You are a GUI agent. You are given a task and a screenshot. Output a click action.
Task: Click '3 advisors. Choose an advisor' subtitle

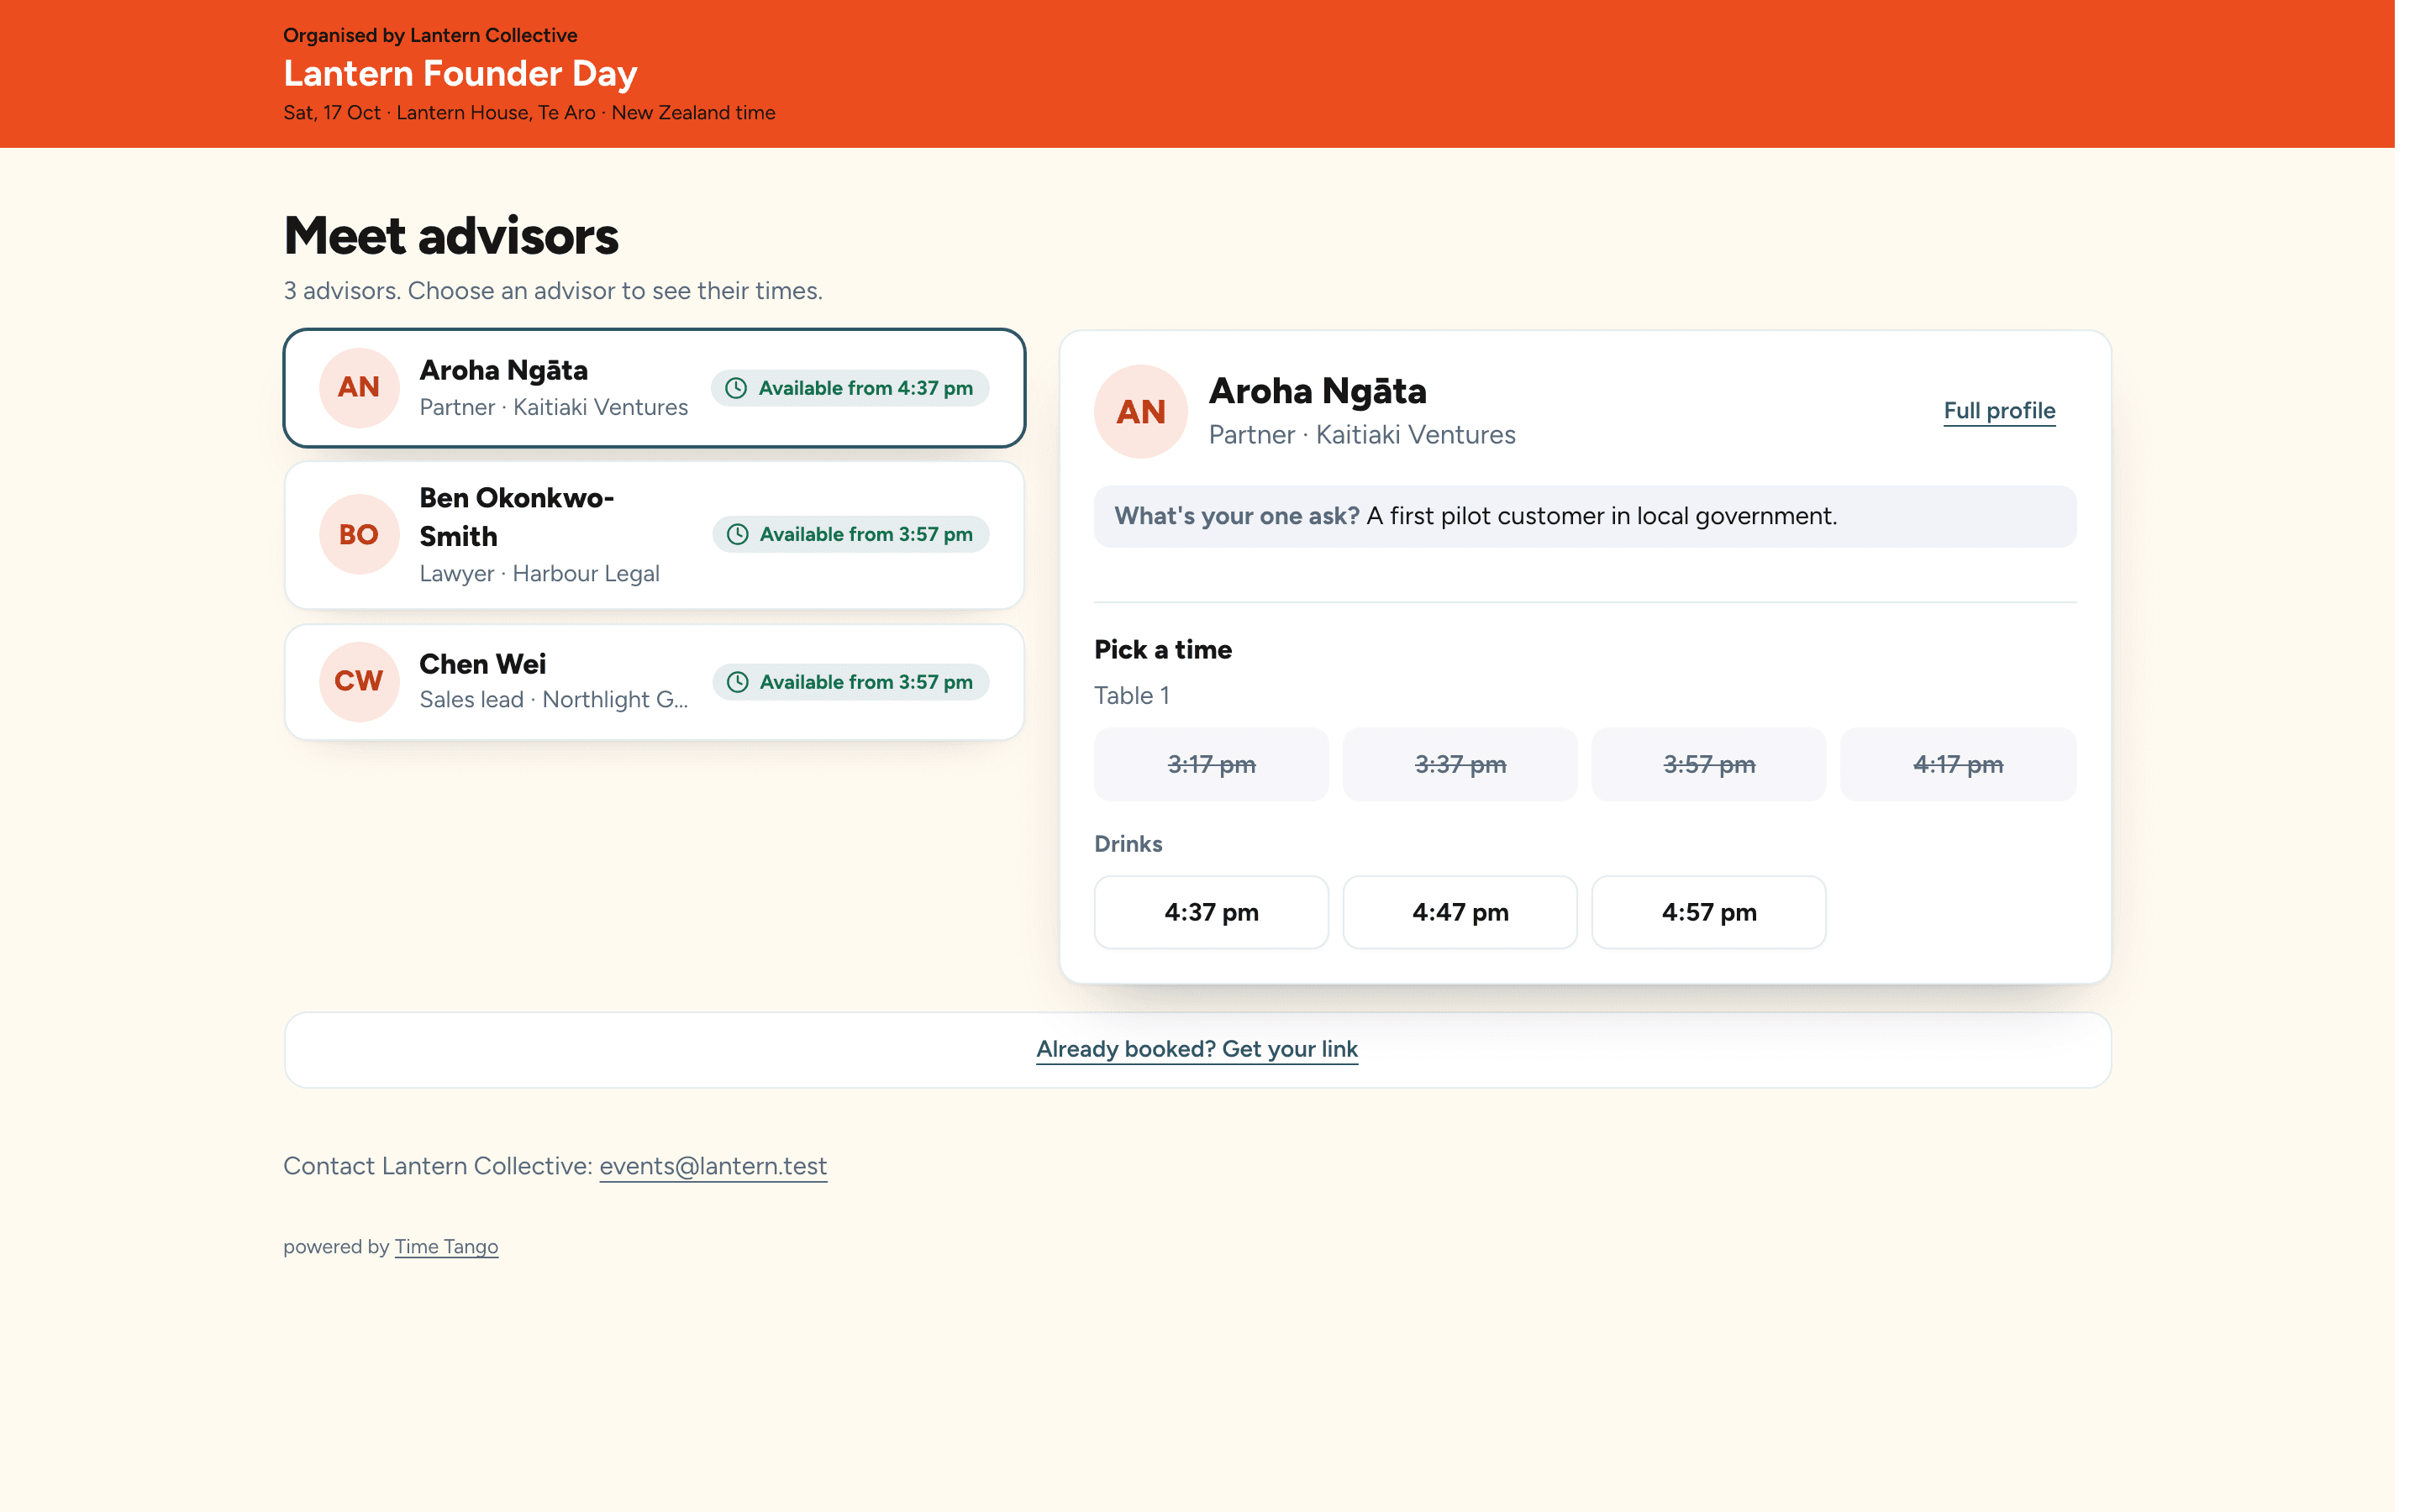pyautogui.click(x=553, y=291)
